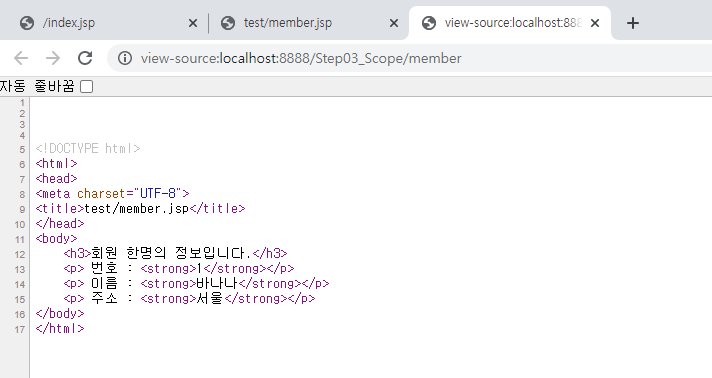This screenshot has height=378, width=712.
Task: Click the strong value 서울
Action: click(210, 298)
